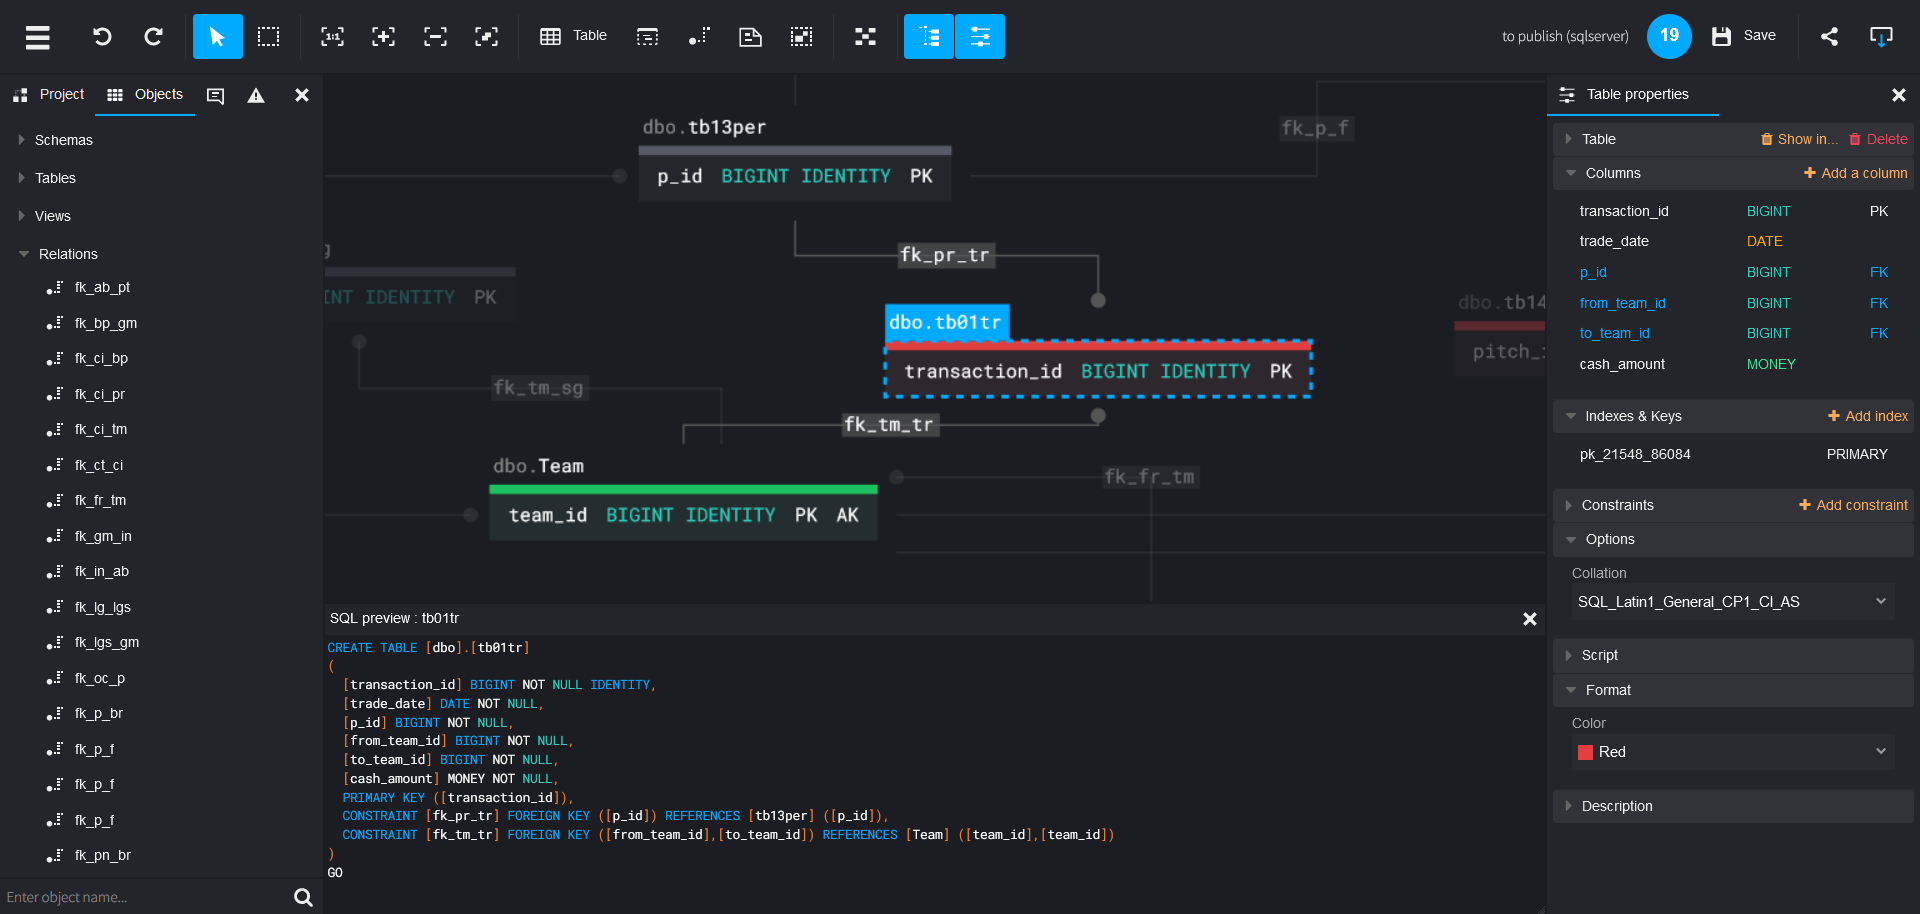The image size is (1920, 914).
Task: Switch to the Project tab
Action: (x=48, y=94)
